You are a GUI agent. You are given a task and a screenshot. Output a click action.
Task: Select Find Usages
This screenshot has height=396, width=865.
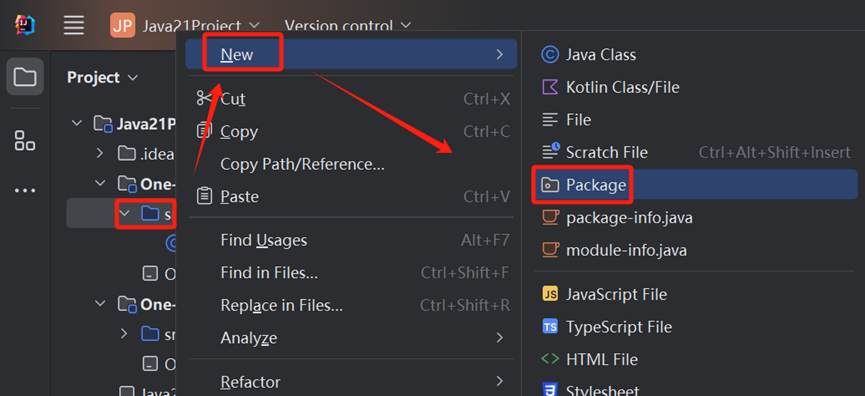351,240
